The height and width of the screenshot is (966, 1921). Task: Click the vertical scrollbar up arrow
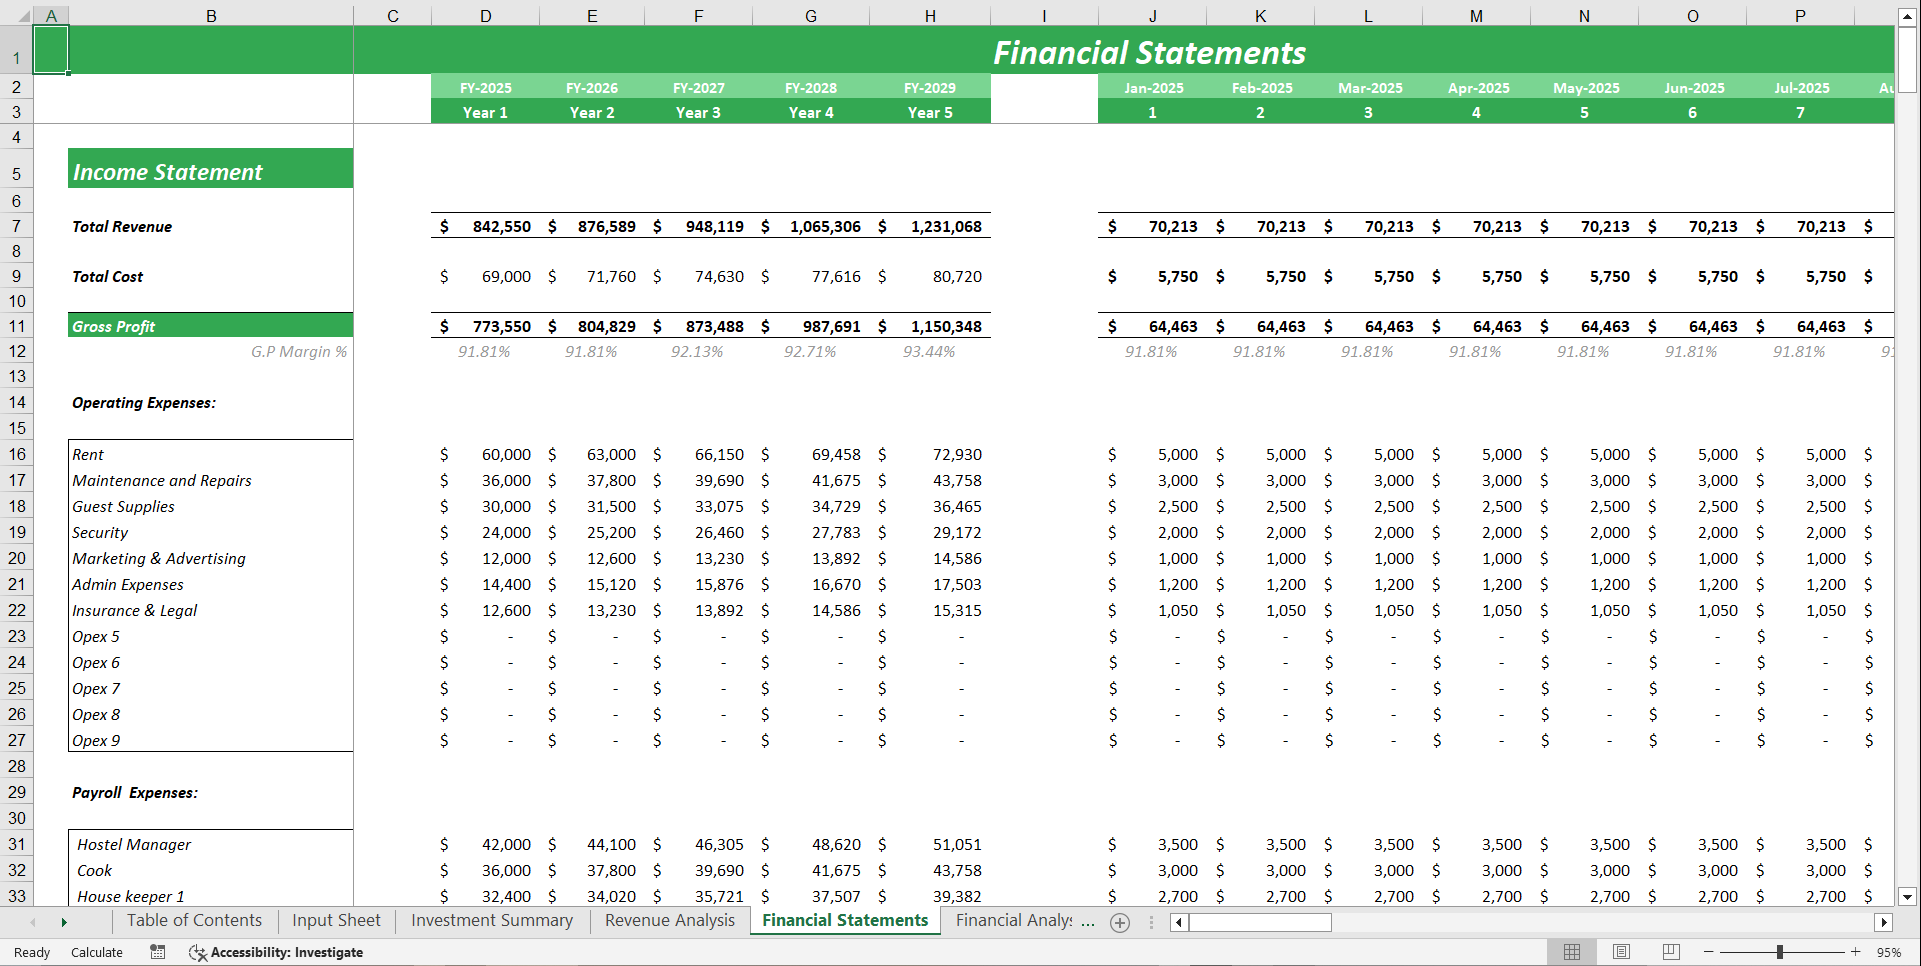click(x=1908, y=16)
